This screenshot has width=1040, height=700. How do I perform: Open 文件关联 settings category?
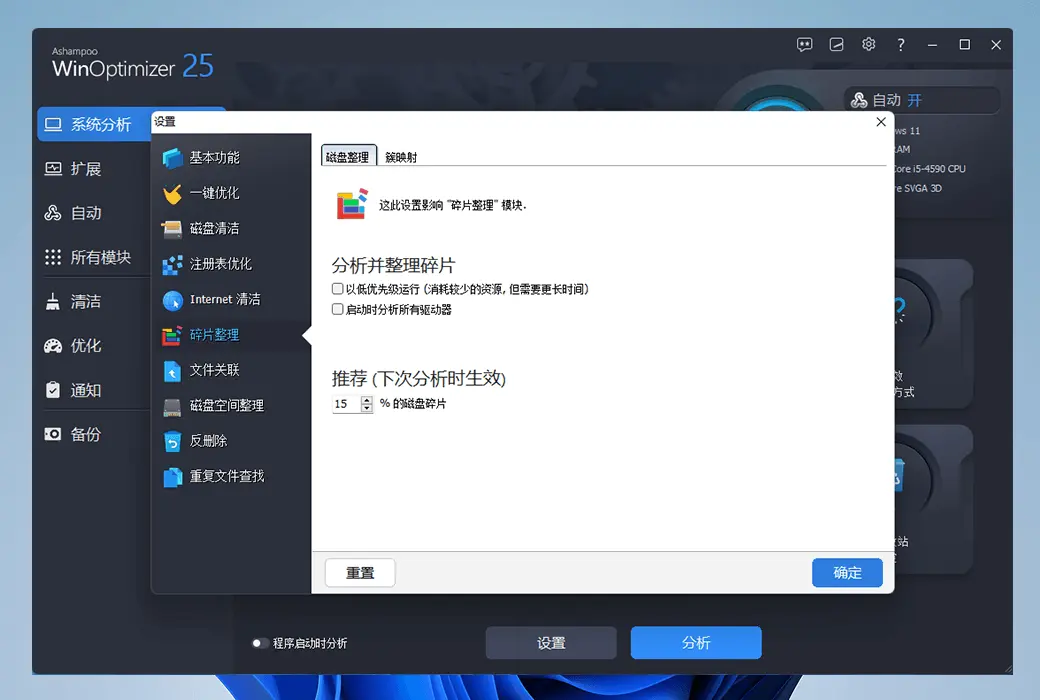pos(231,370)
